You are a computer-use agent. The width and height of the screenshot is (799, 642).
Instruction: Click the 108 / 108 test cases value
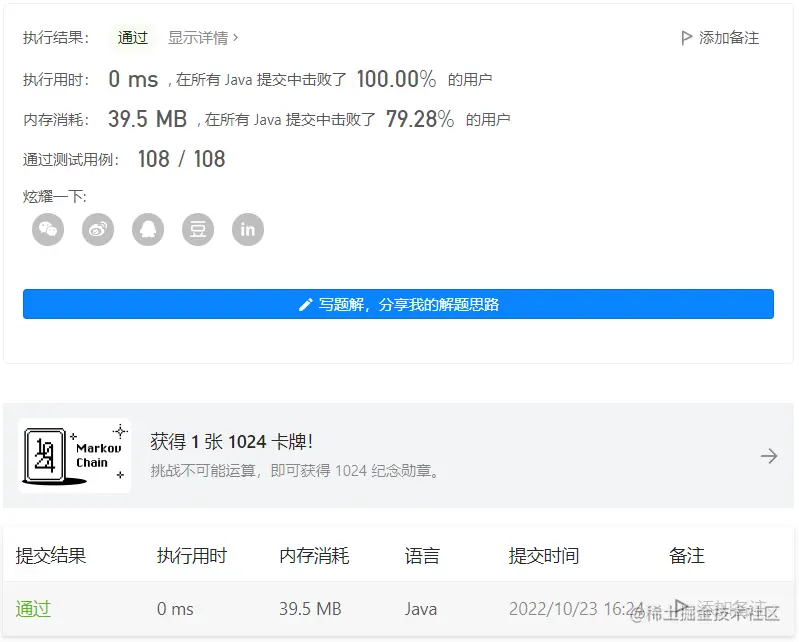coord(181,159)
